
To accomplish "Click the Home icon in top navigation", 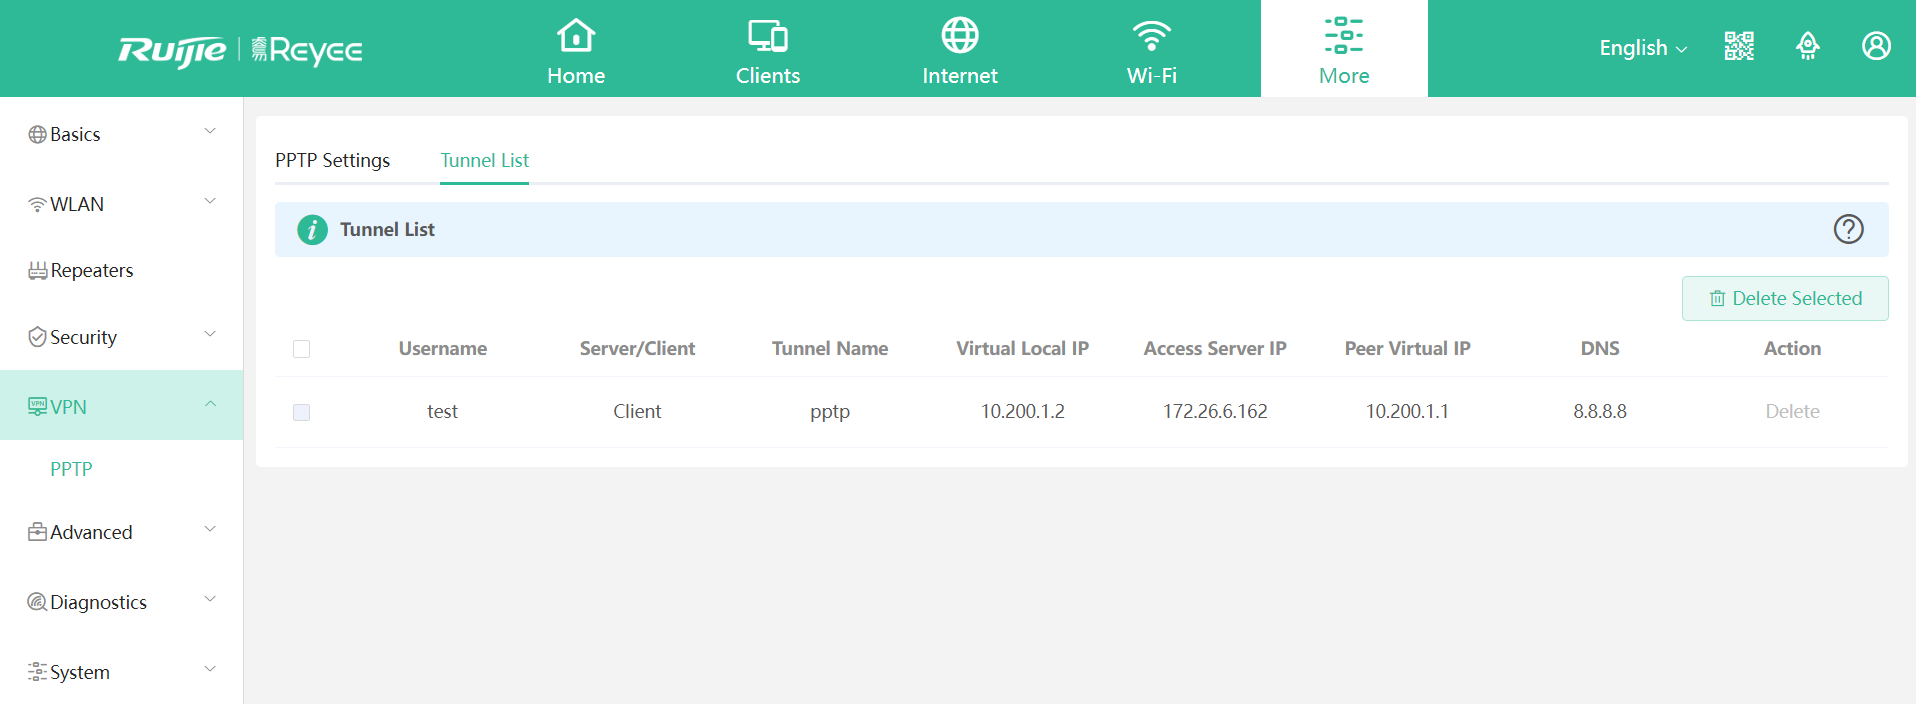I will [576, 36].
